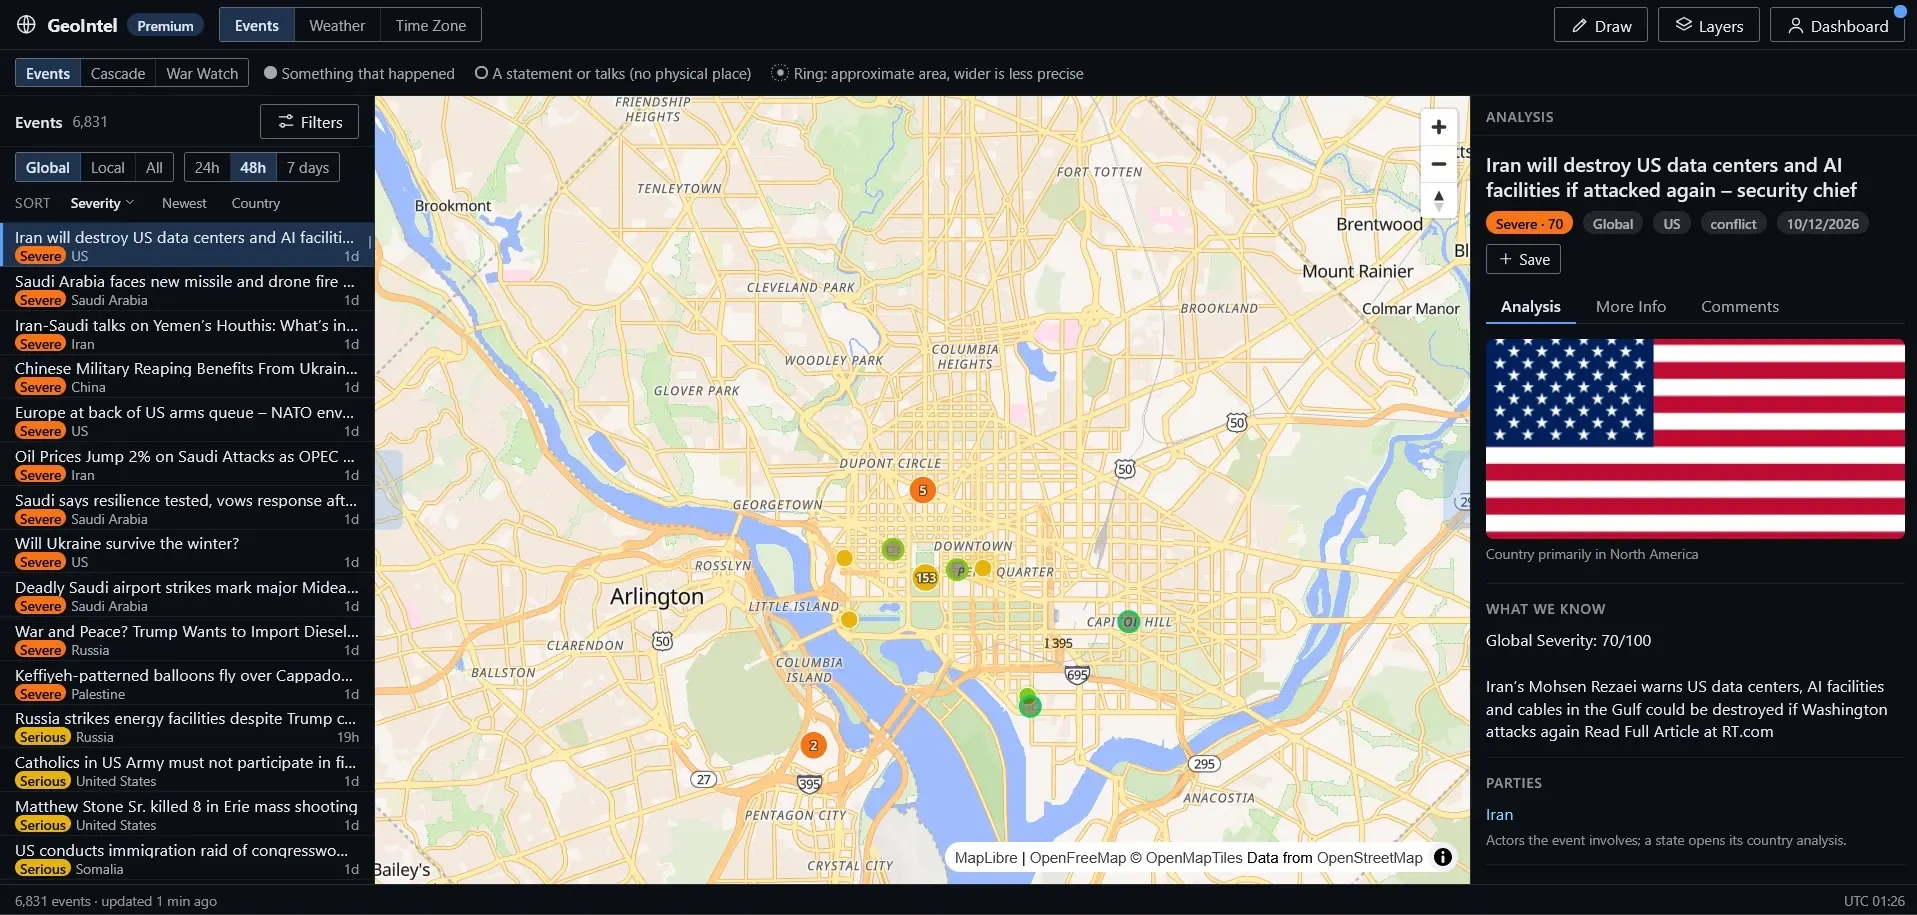
Task: Open the Dashboard
Action: (x=1837, y=25)
